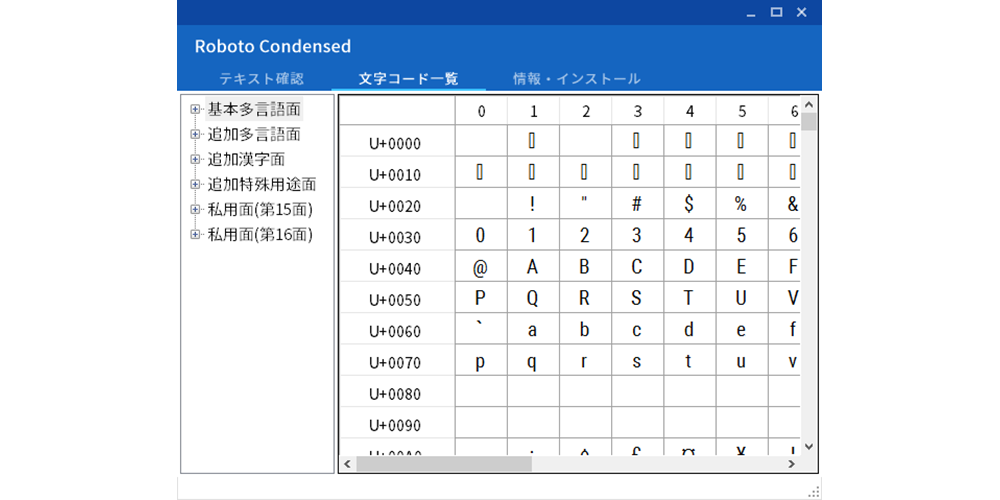Select the exclamation mark character cell

point(534,204)
